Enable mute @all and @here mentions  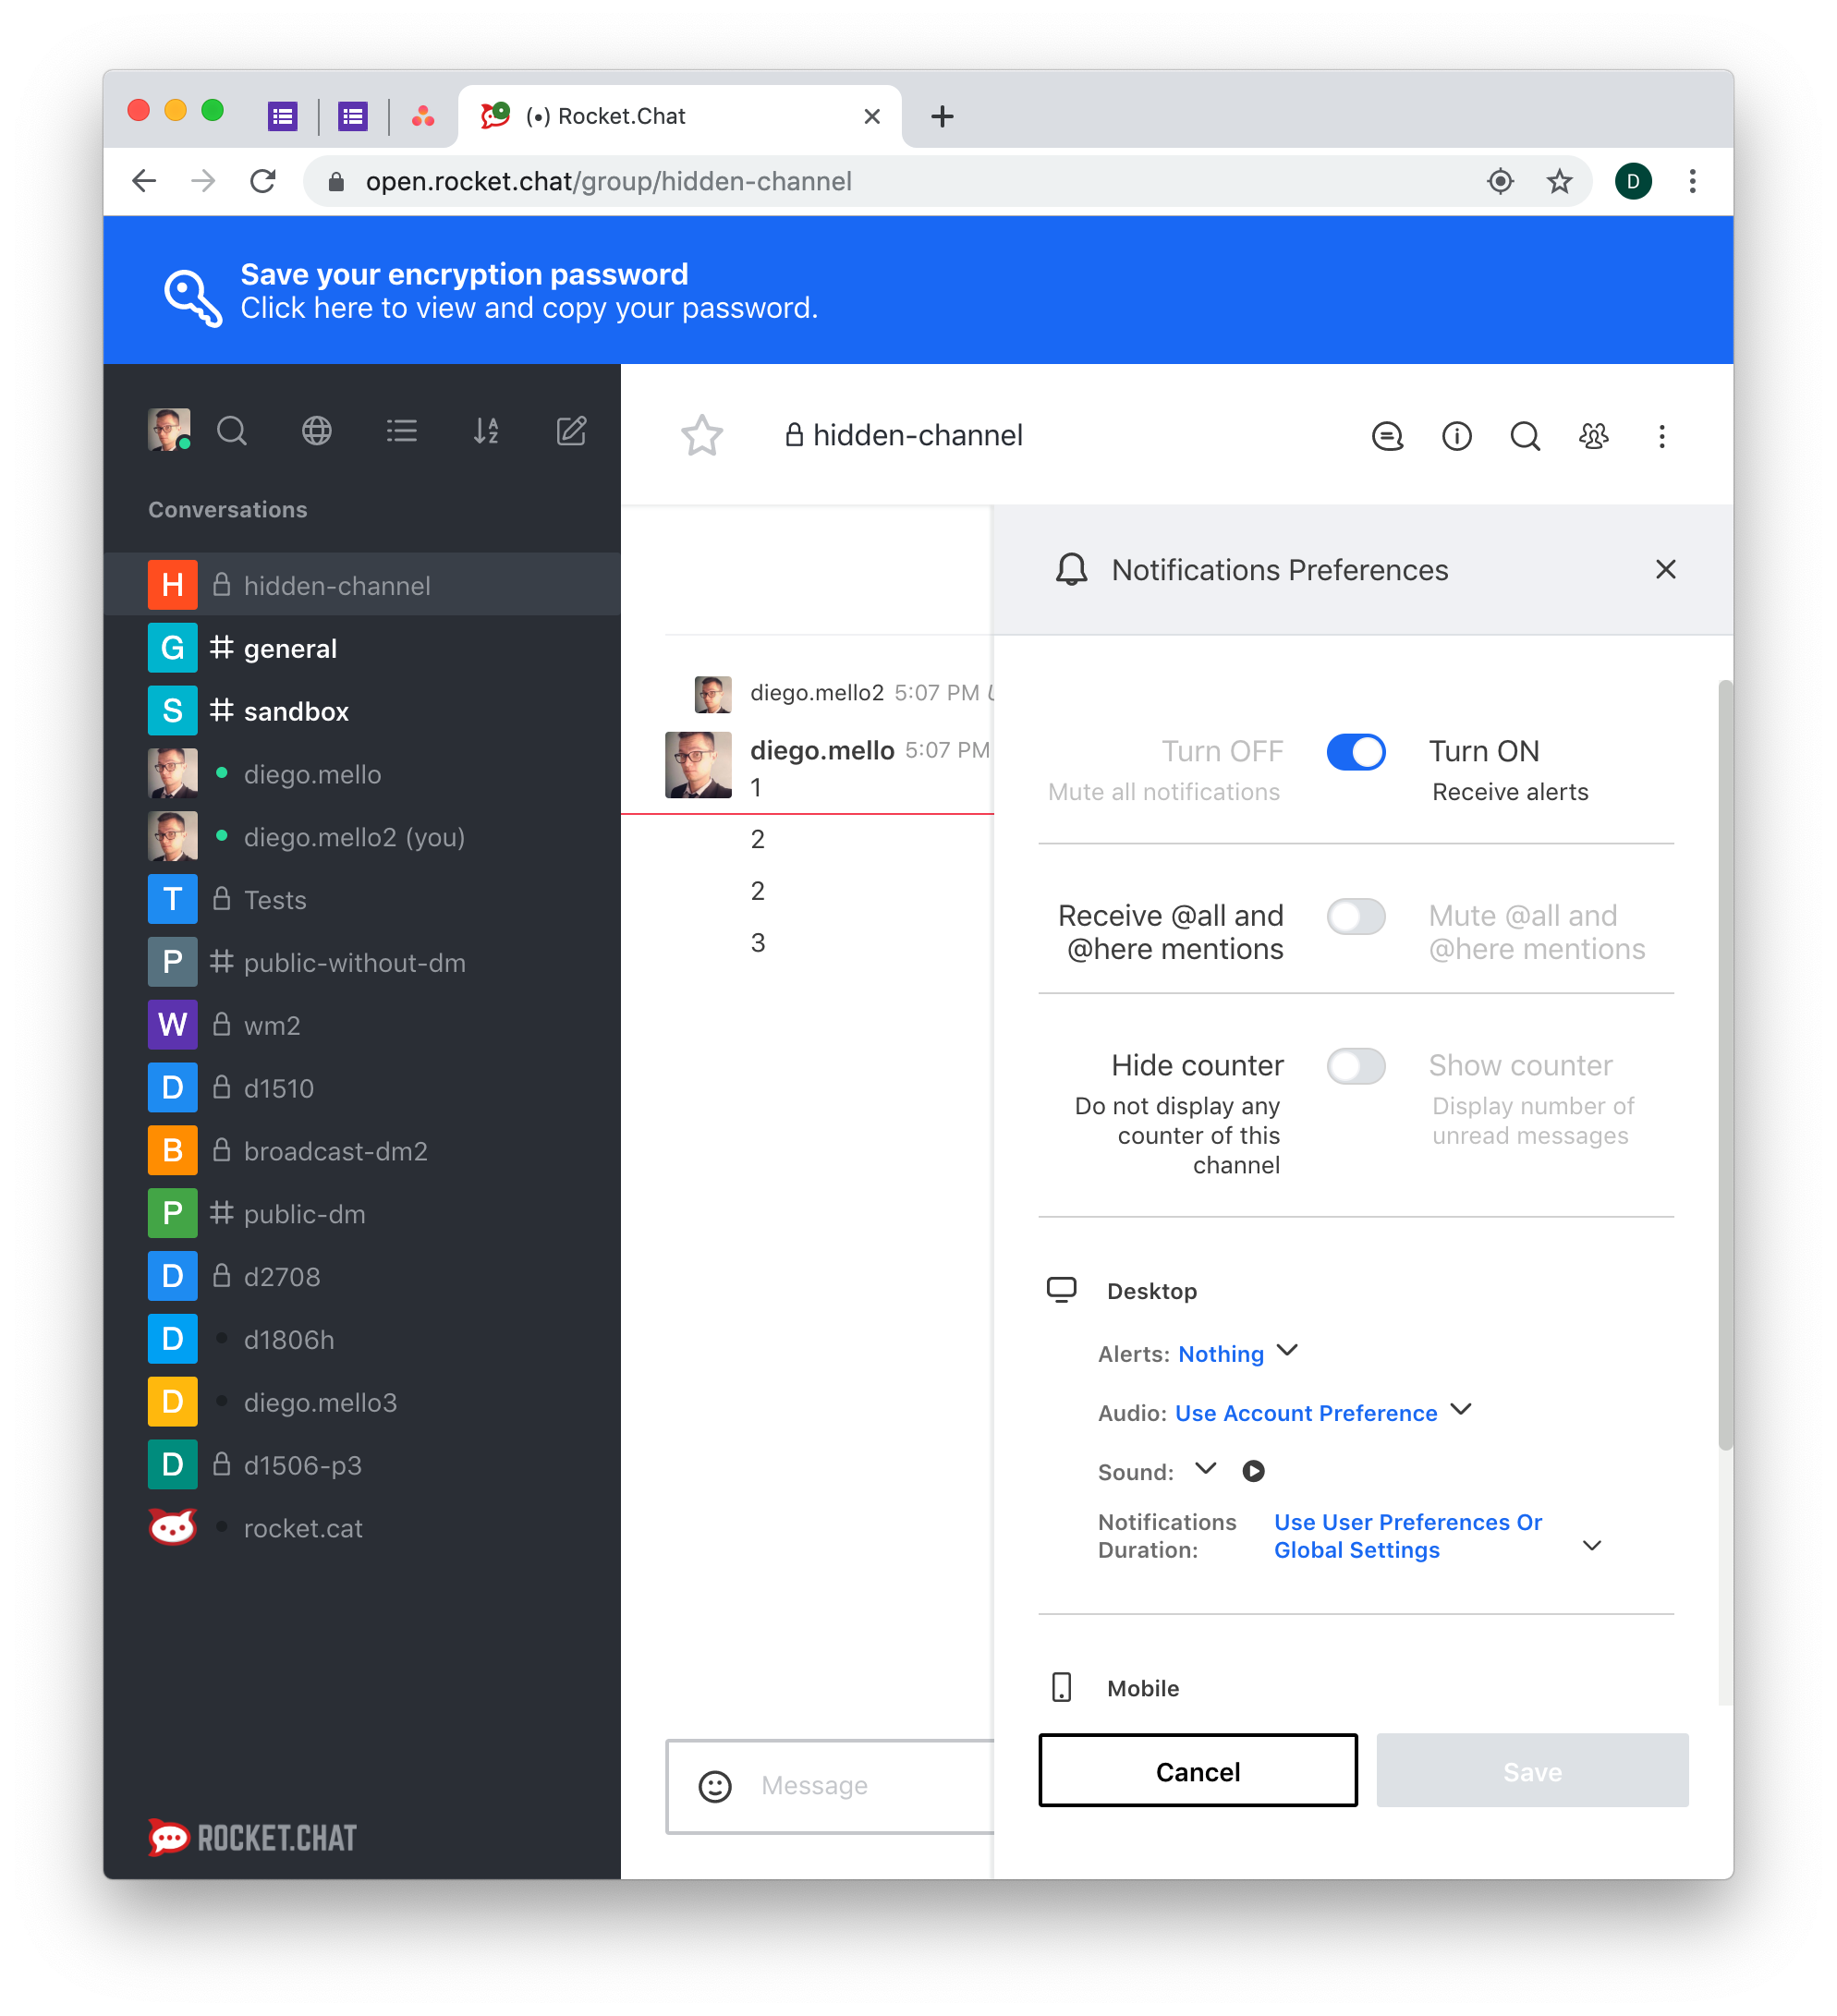pos(1356,916)
